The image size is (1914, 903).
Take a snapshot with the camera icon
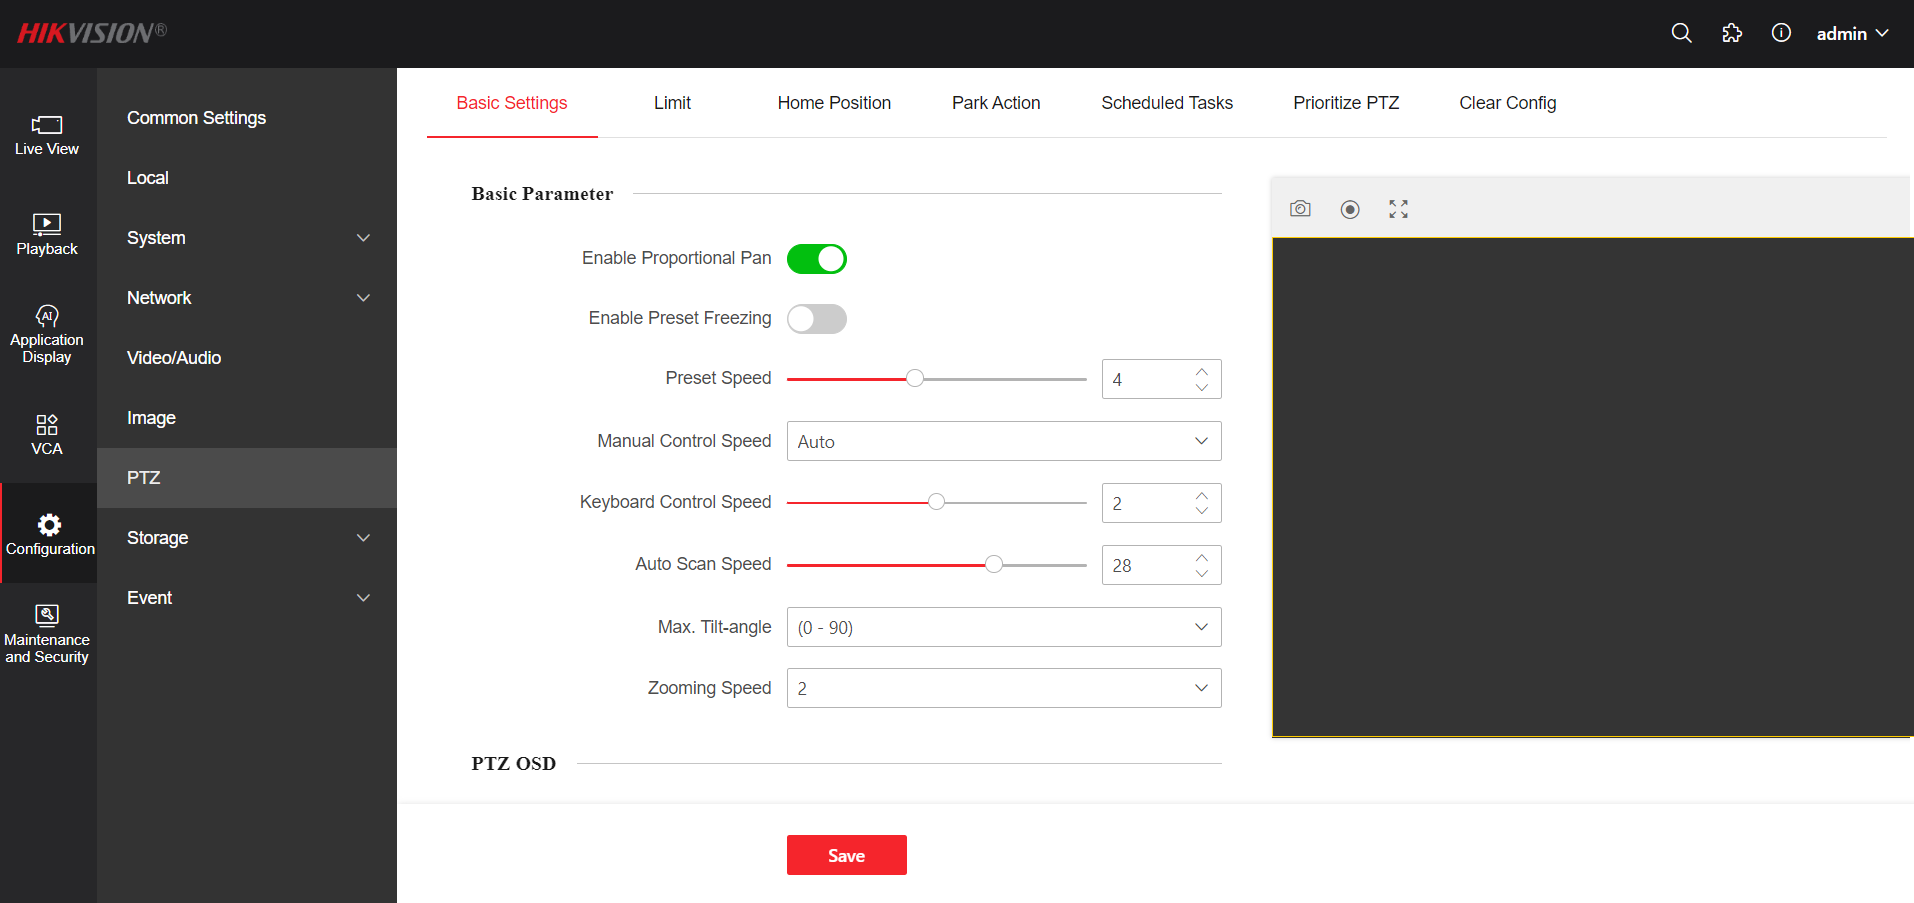tap(1300, 209)
